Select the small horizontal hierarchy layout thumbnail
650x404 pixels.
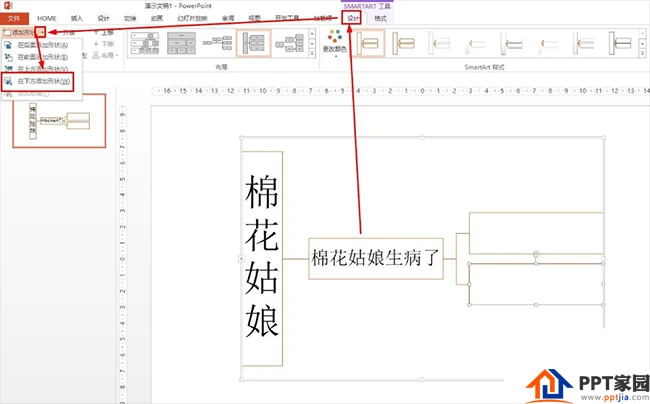pos(217,43)
